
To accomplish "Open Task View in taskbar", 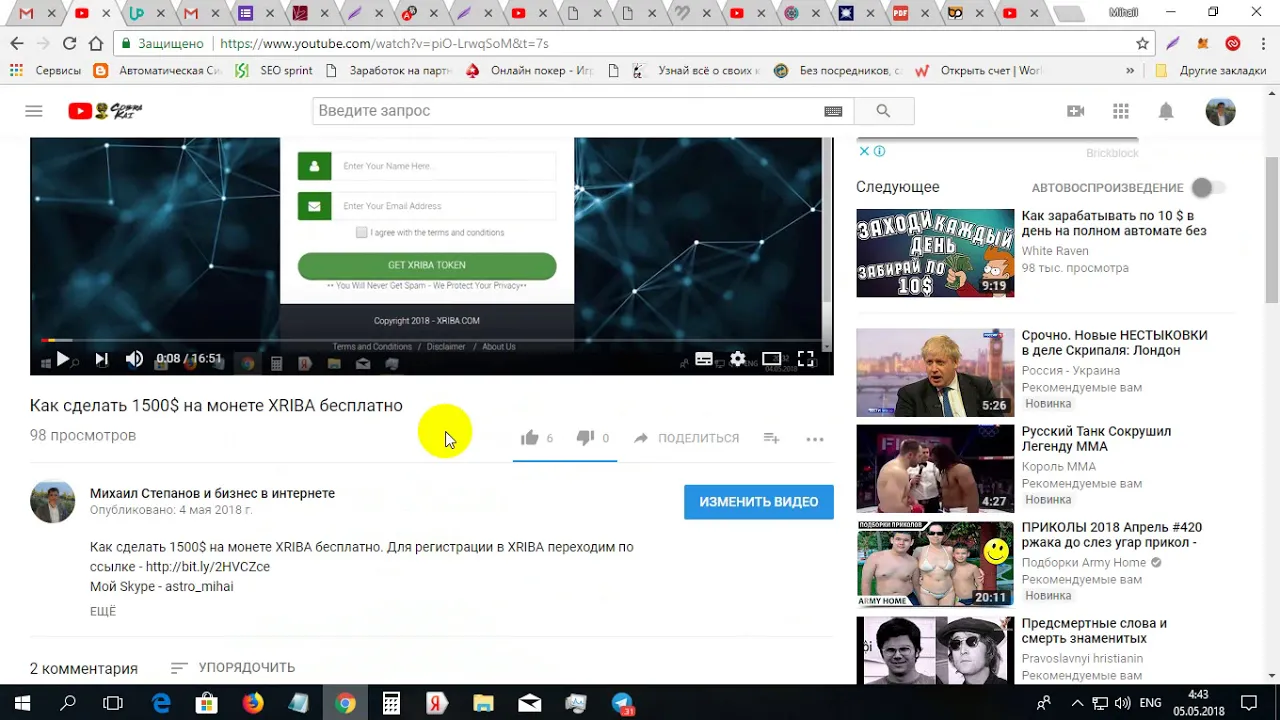I will pos(113,703).
